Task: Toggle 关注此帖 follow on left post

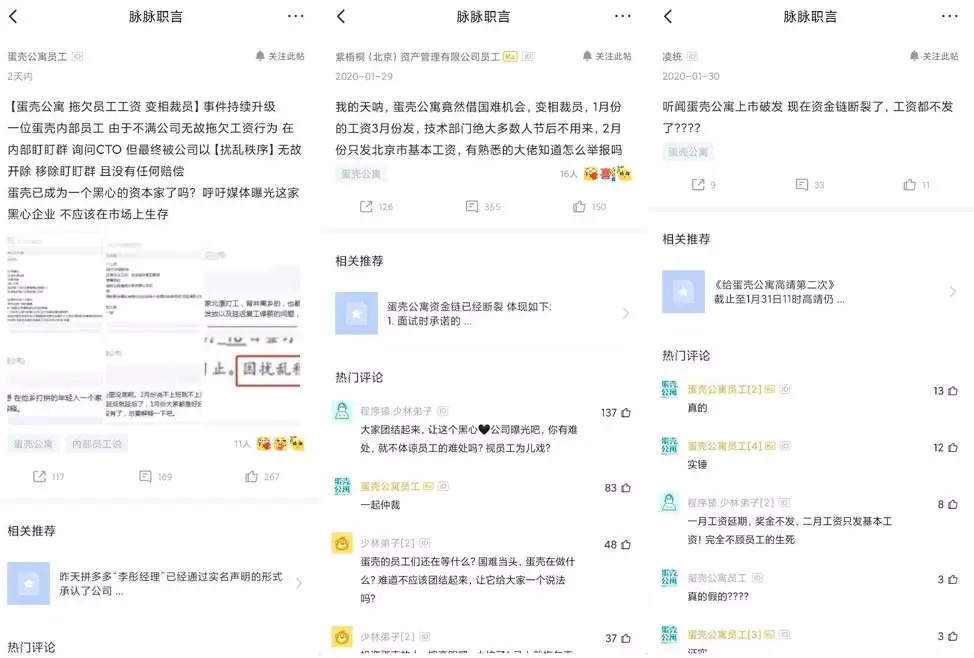Action: pyautogui.click(x=280, y=56)
